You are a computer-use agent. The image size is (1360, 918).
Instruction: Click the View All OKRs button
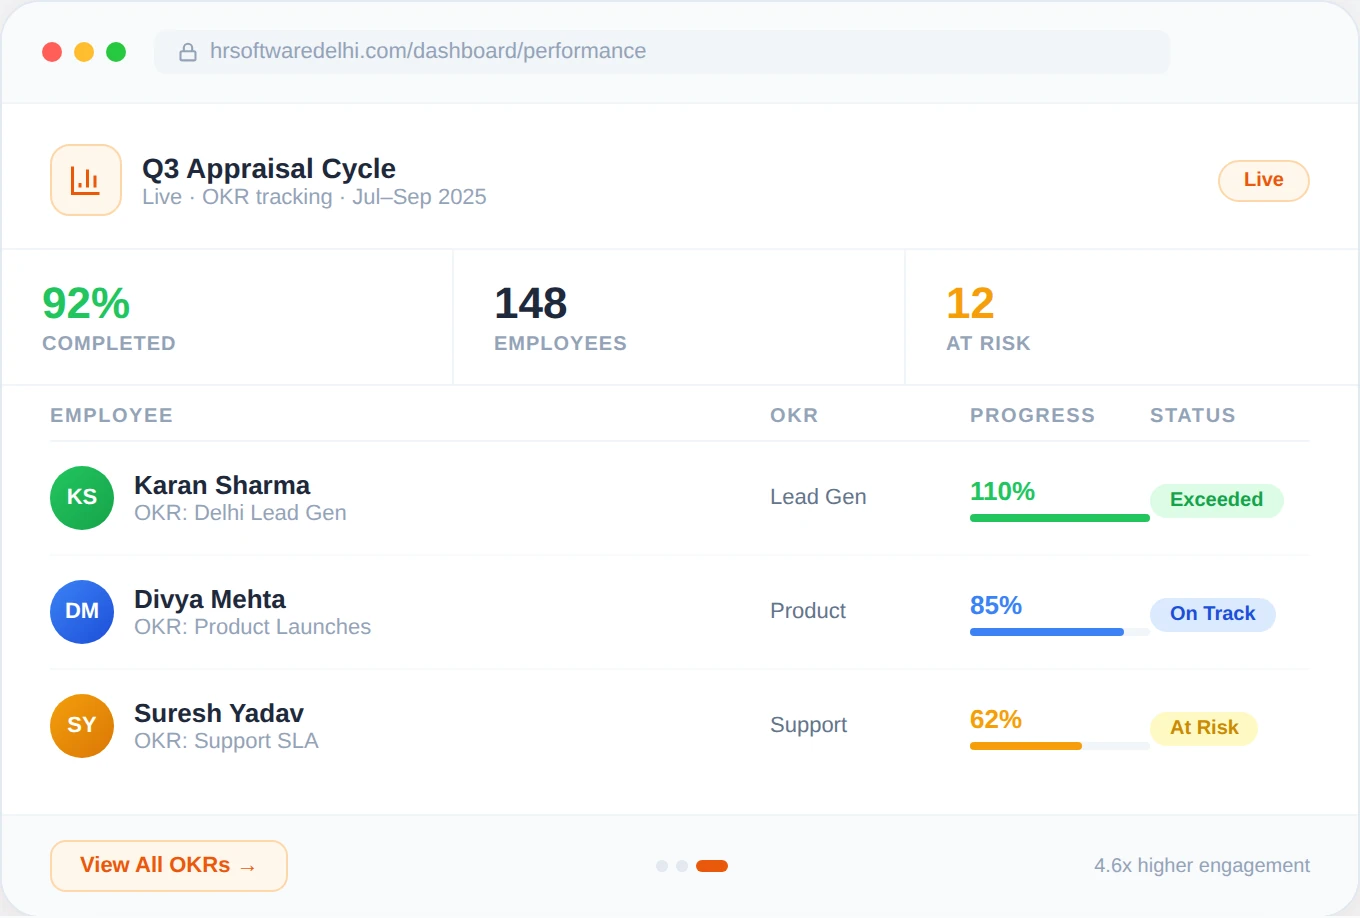click(168, 865)
